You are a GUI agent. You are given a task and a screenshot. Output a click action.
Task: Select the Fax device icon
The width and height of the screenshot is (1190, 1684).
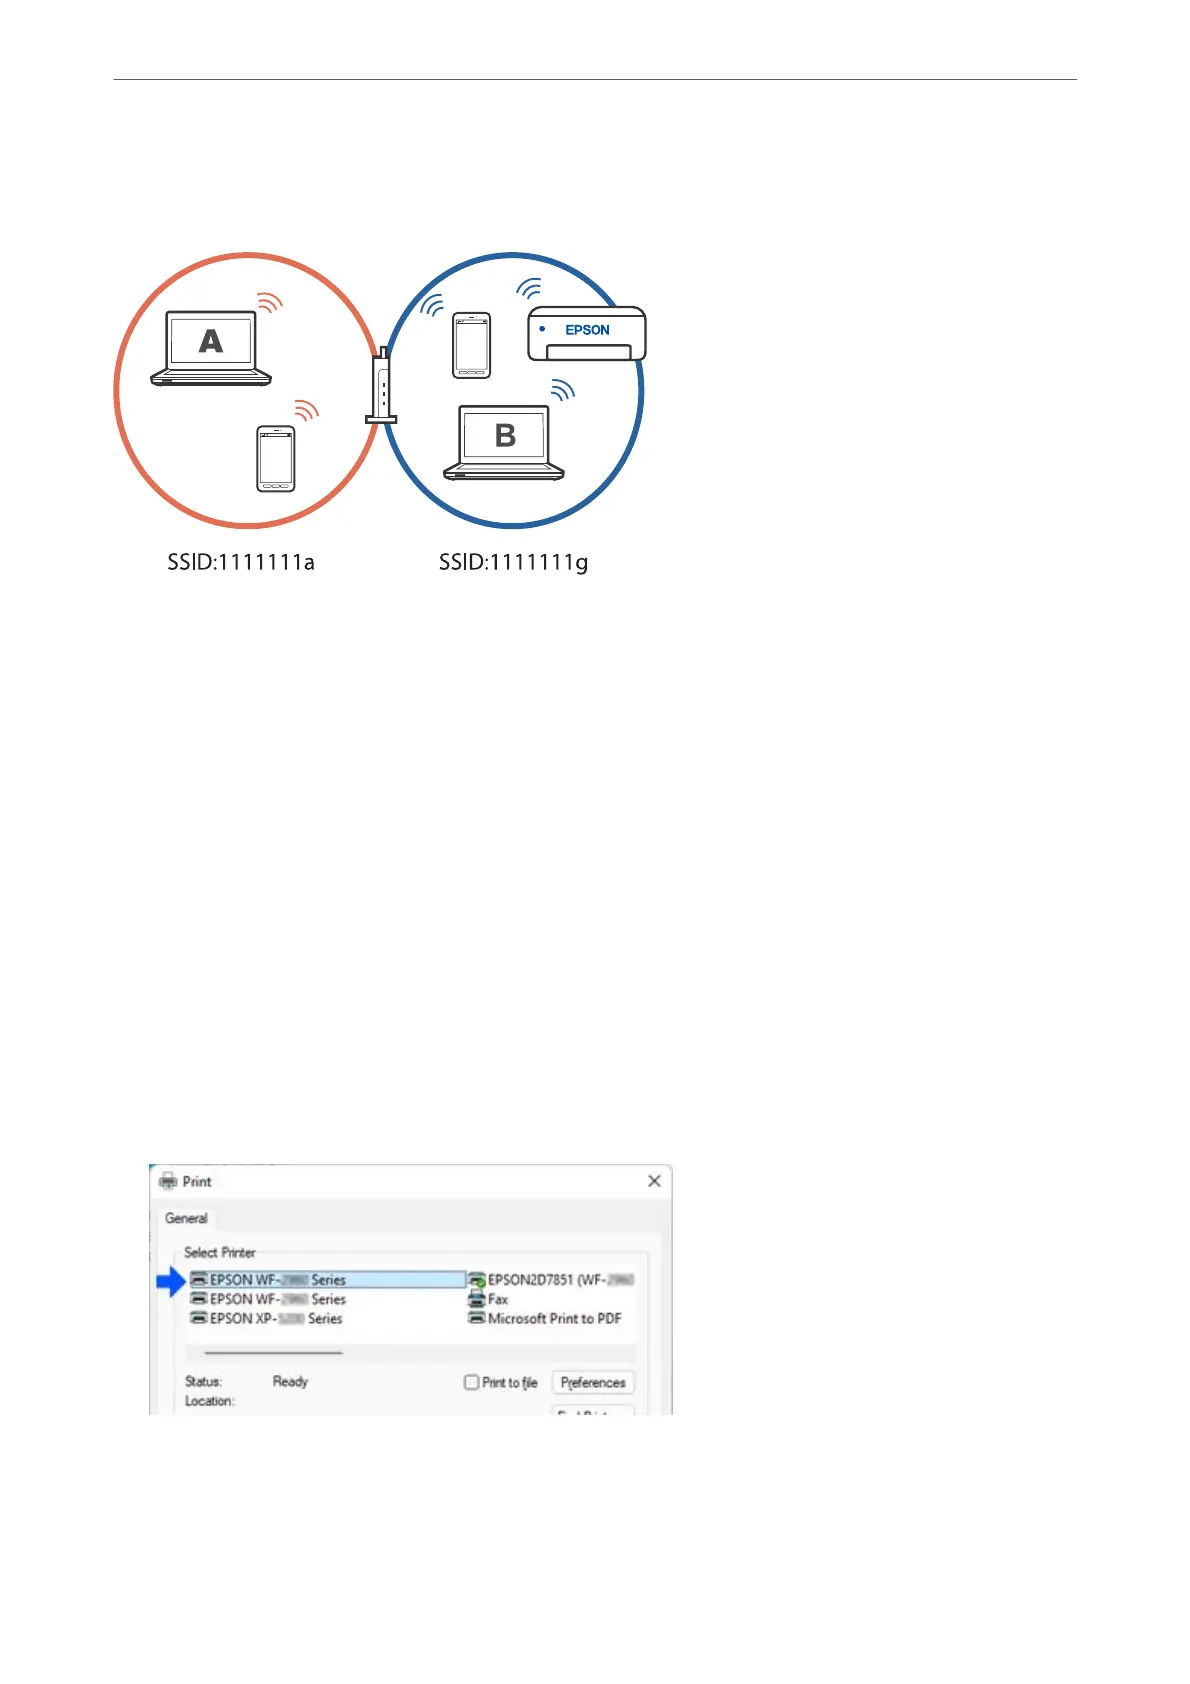477,1299
